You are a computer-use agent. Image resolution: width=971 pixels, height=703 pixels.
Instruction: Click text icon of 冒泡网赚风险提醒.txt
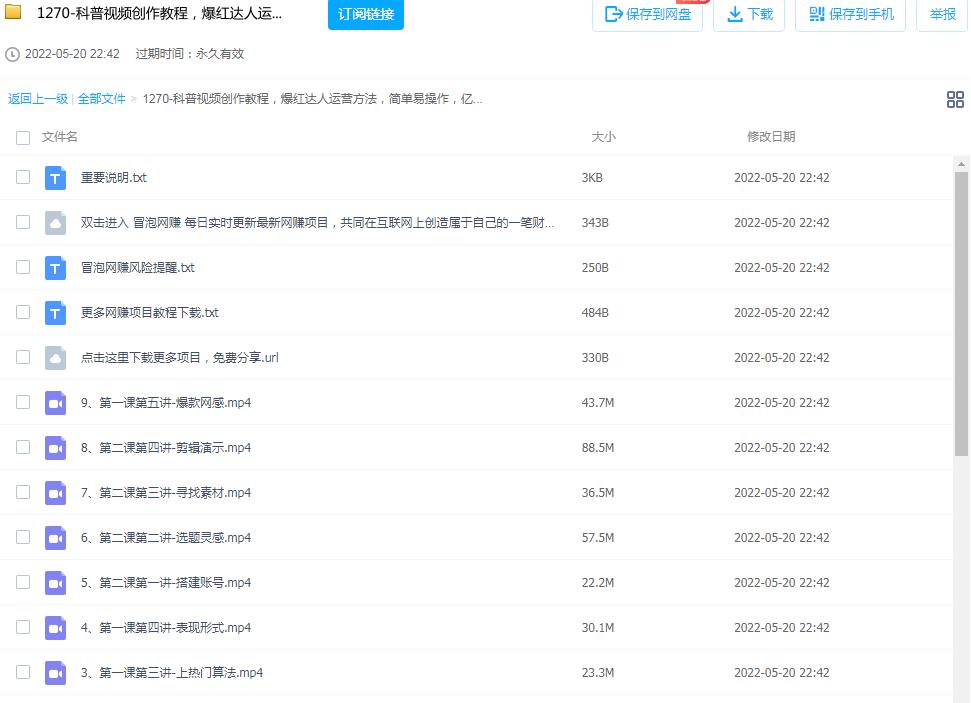(55, 268)
